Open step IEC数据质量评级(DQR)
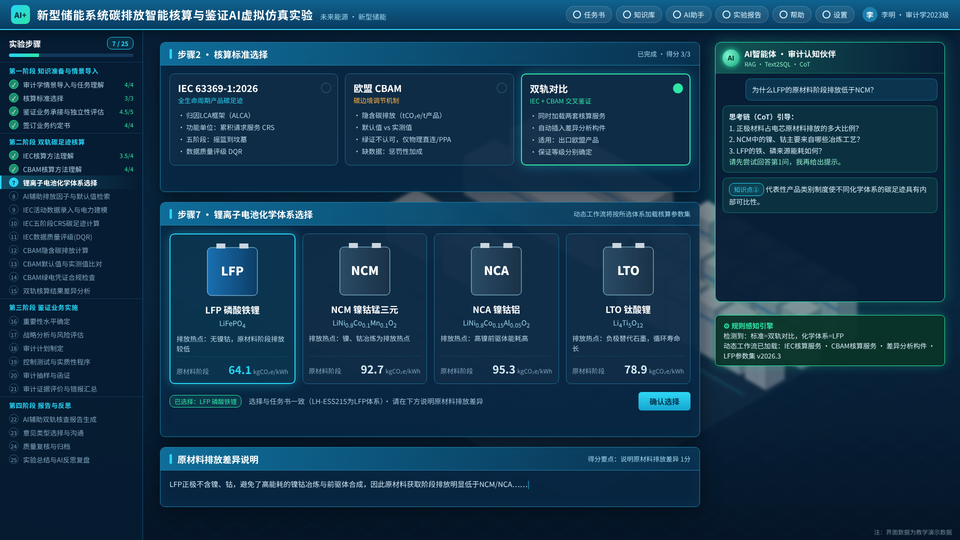This screenshot has width=960, height=540. [x=71, y=237]
